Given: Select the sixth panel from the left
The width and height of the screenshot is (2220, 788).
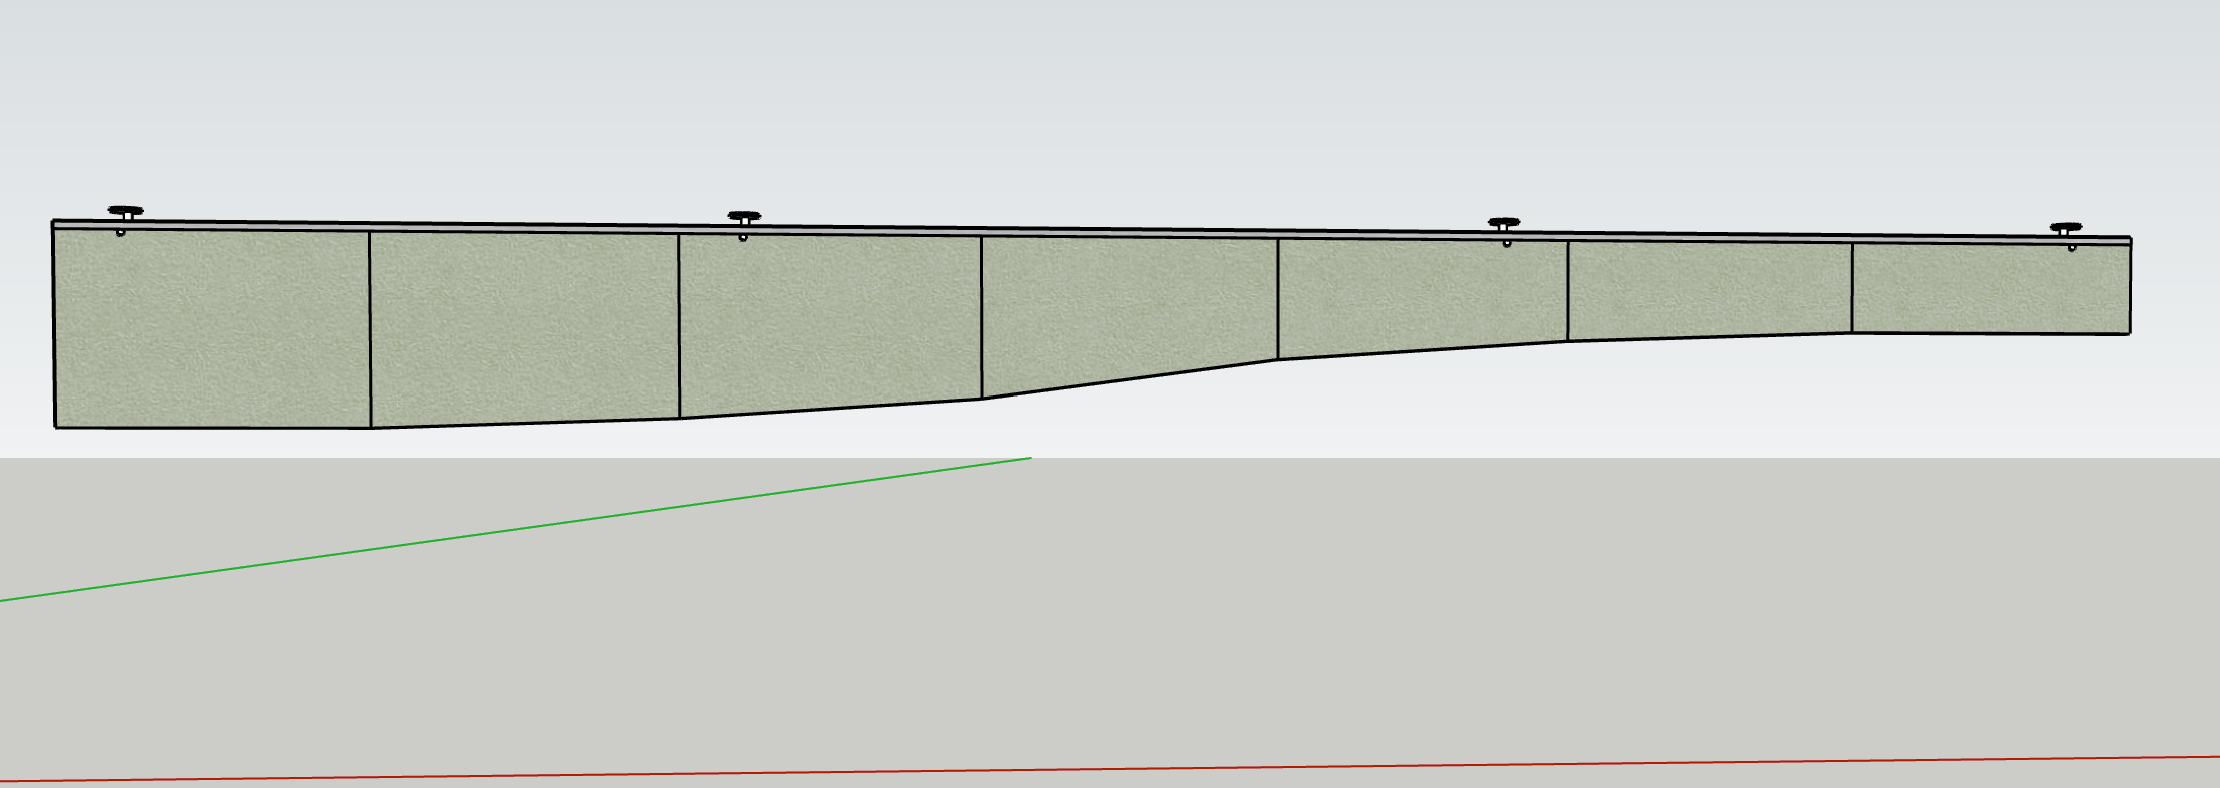Looking at the screenshot, I should [x=1710, y=291].
